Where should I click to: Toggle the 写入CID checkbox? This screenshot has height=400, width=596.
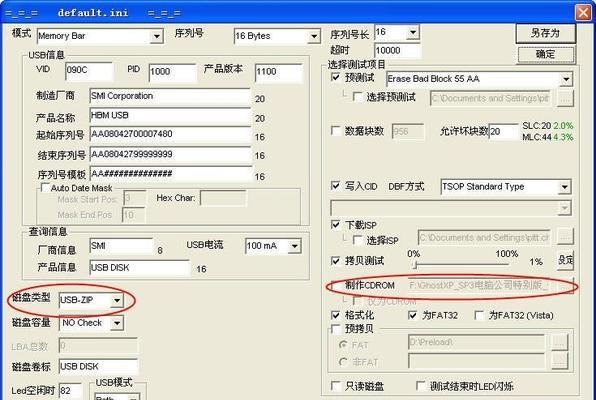click(x=336, y=186)
